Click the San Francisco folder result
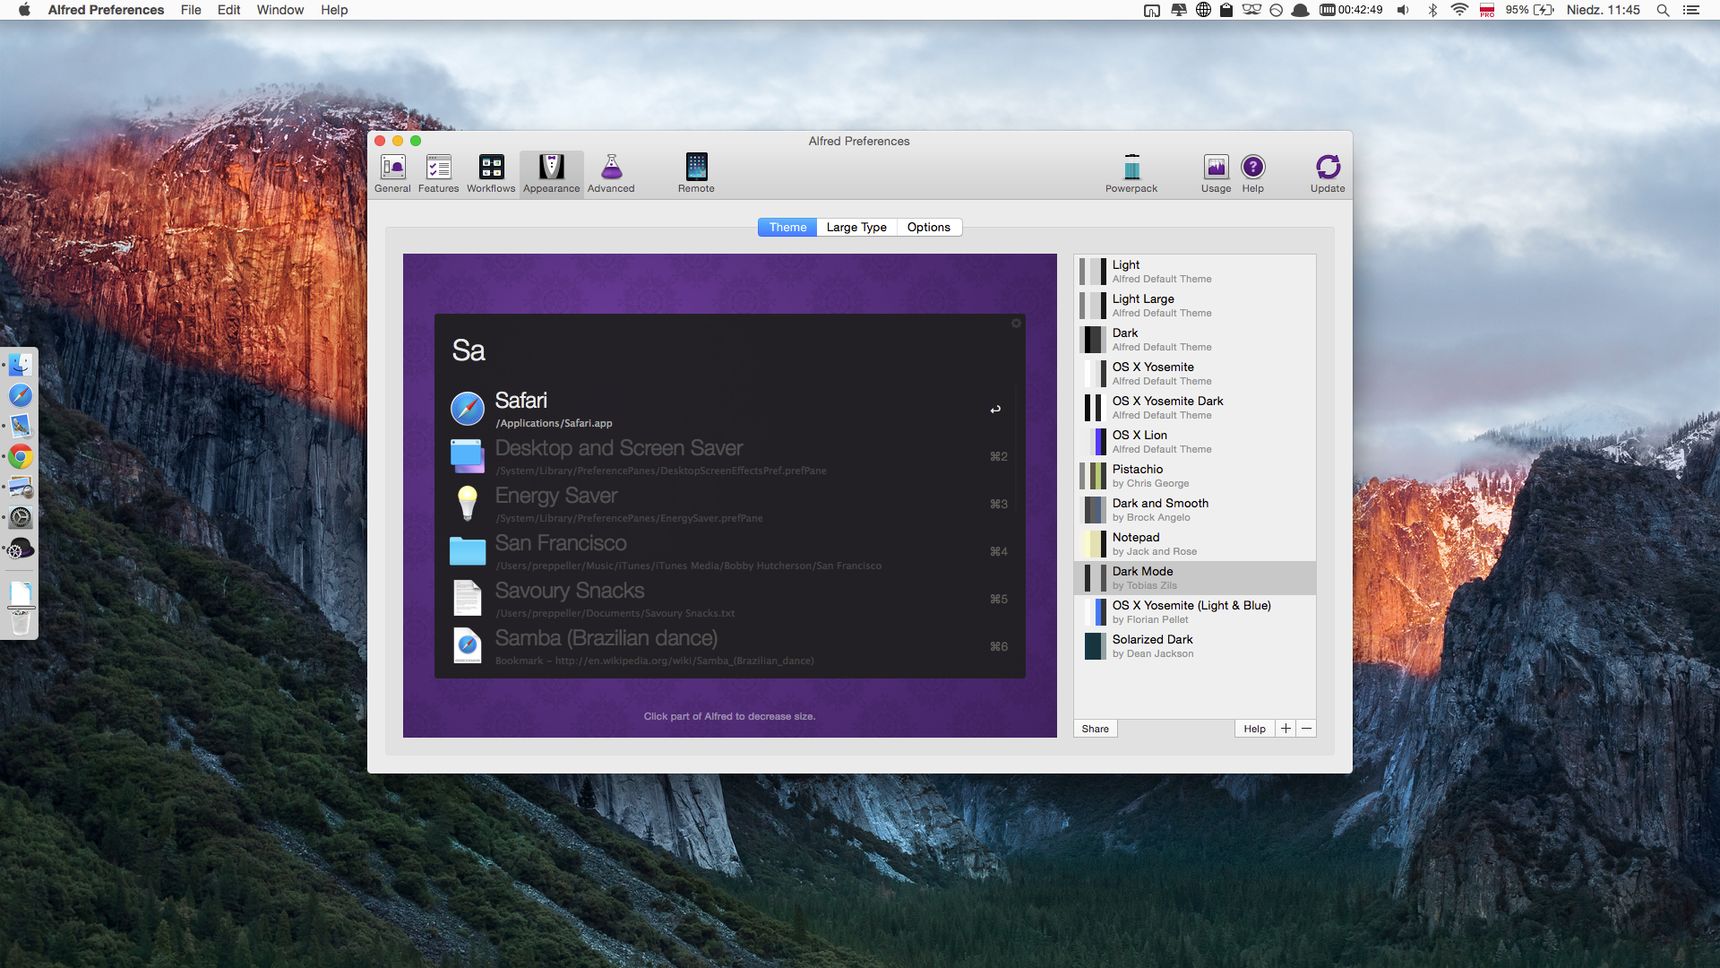The height and width of the screenshot is (968, 1720). [730, 551]
